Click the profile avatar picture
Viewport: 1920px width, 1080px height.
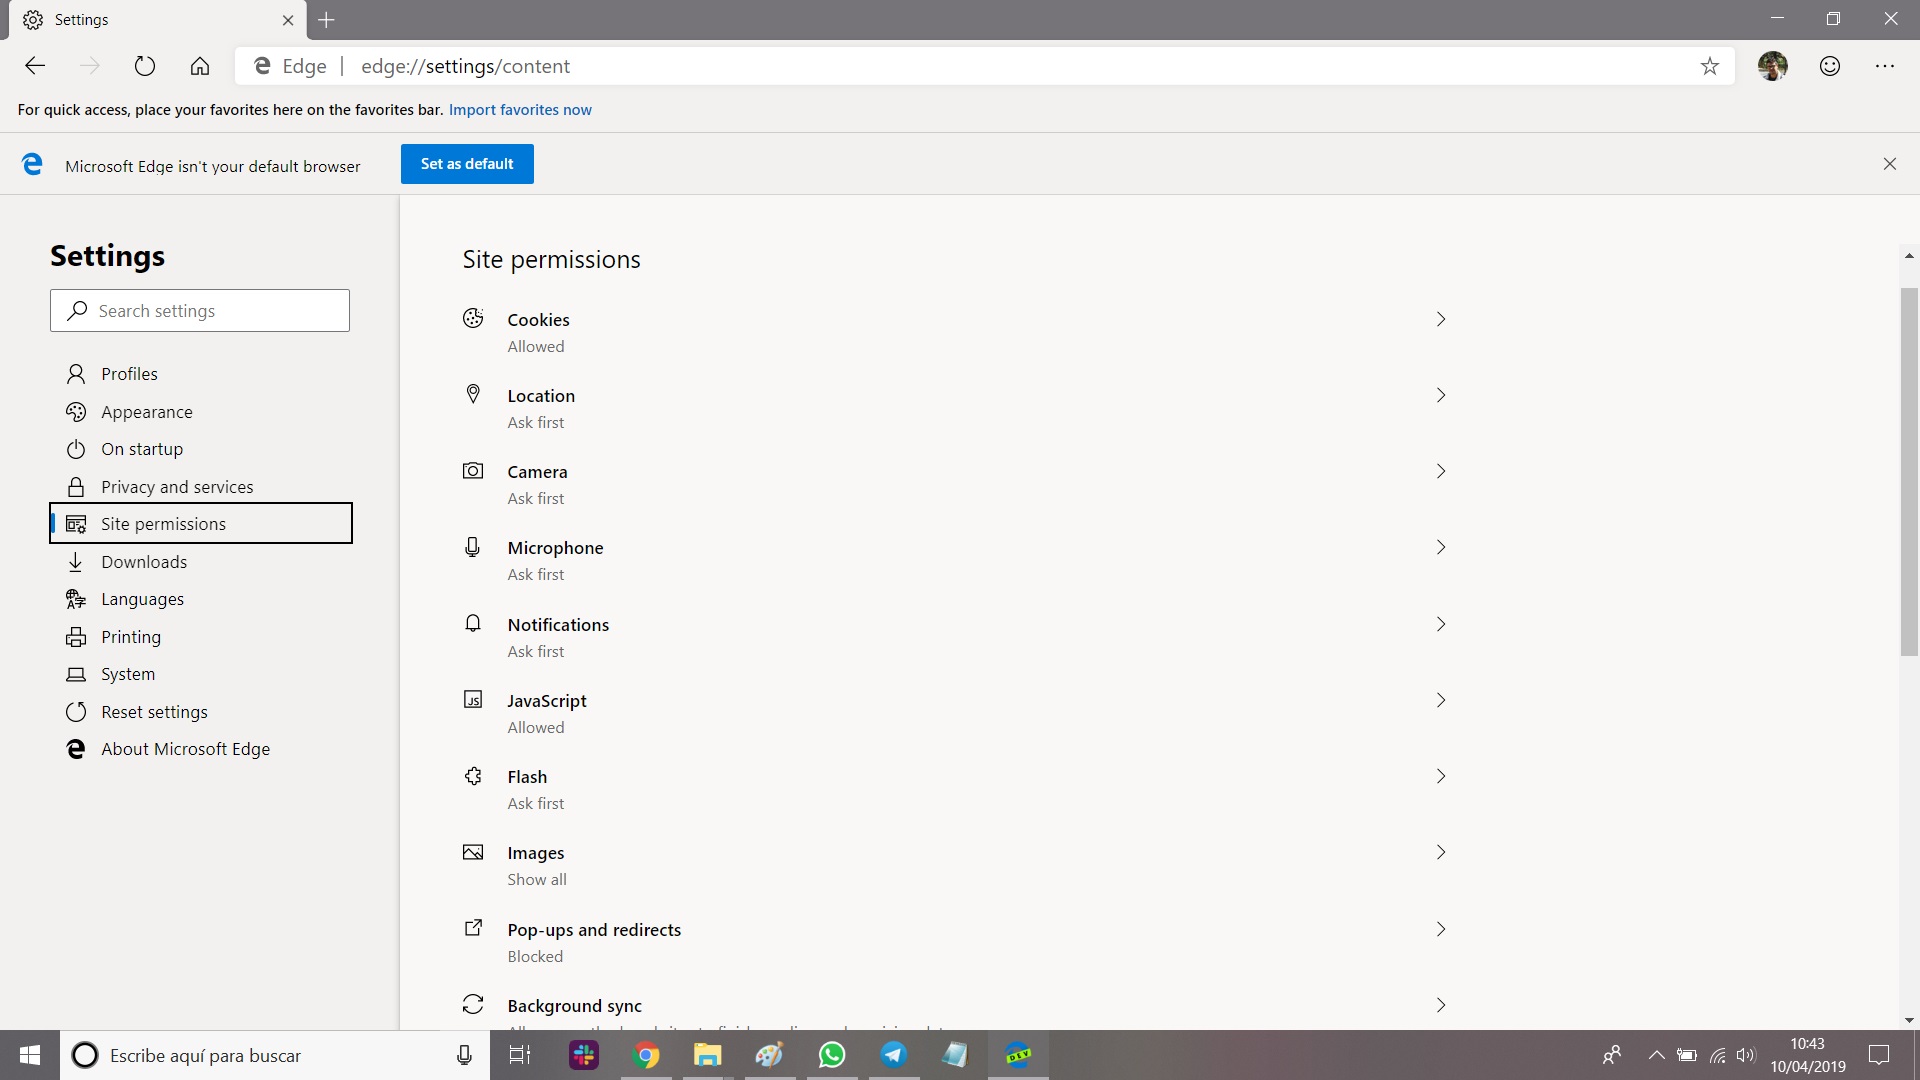point(1773,66)
